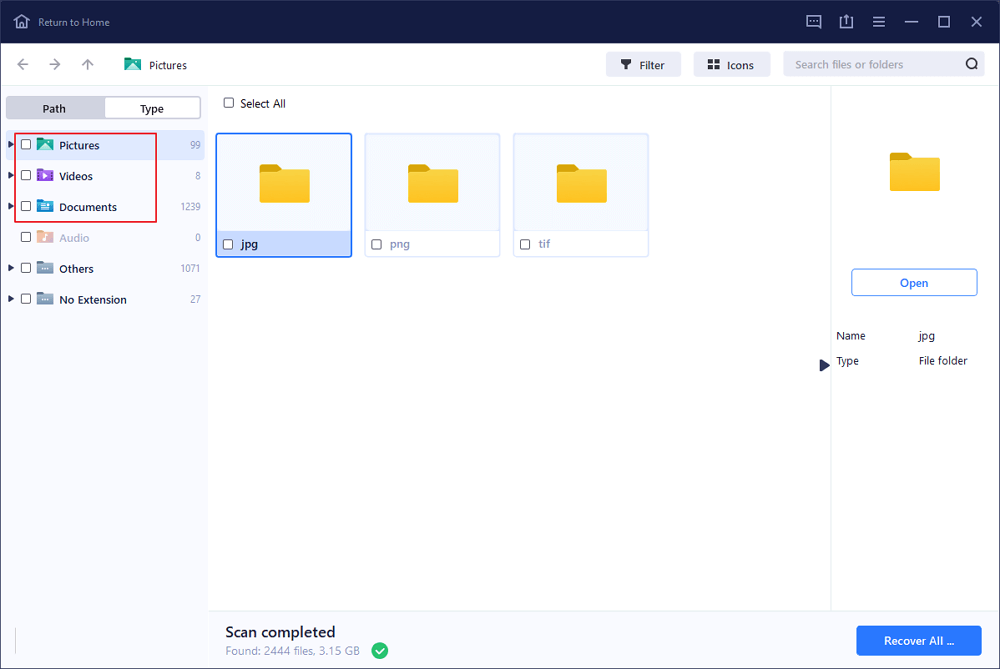1000x669 pixels.
Task: Select the Videos category icon in sidebar
Action: click(x=45, y=176)
